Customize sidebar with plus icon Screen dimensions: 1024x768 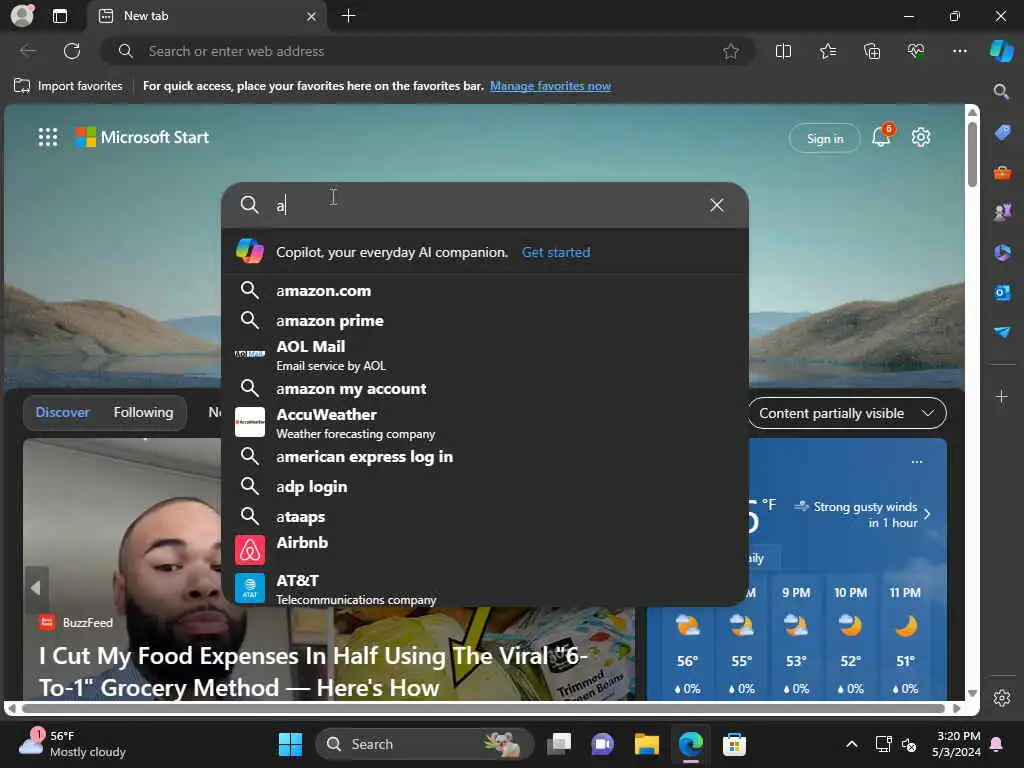[1002, 396]
